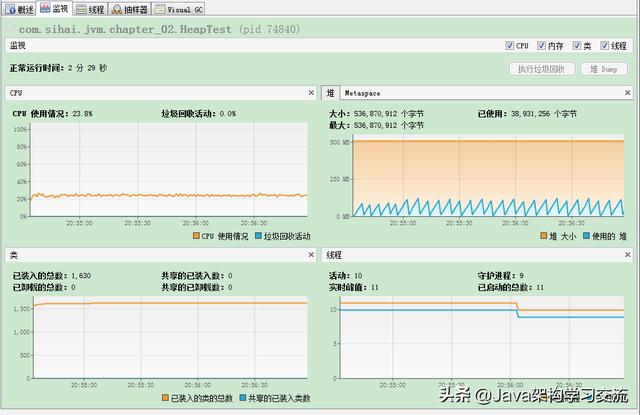Screen dimensions: 640x415
Task: Select the 堆 heap sub-tab
Action: 331,93
